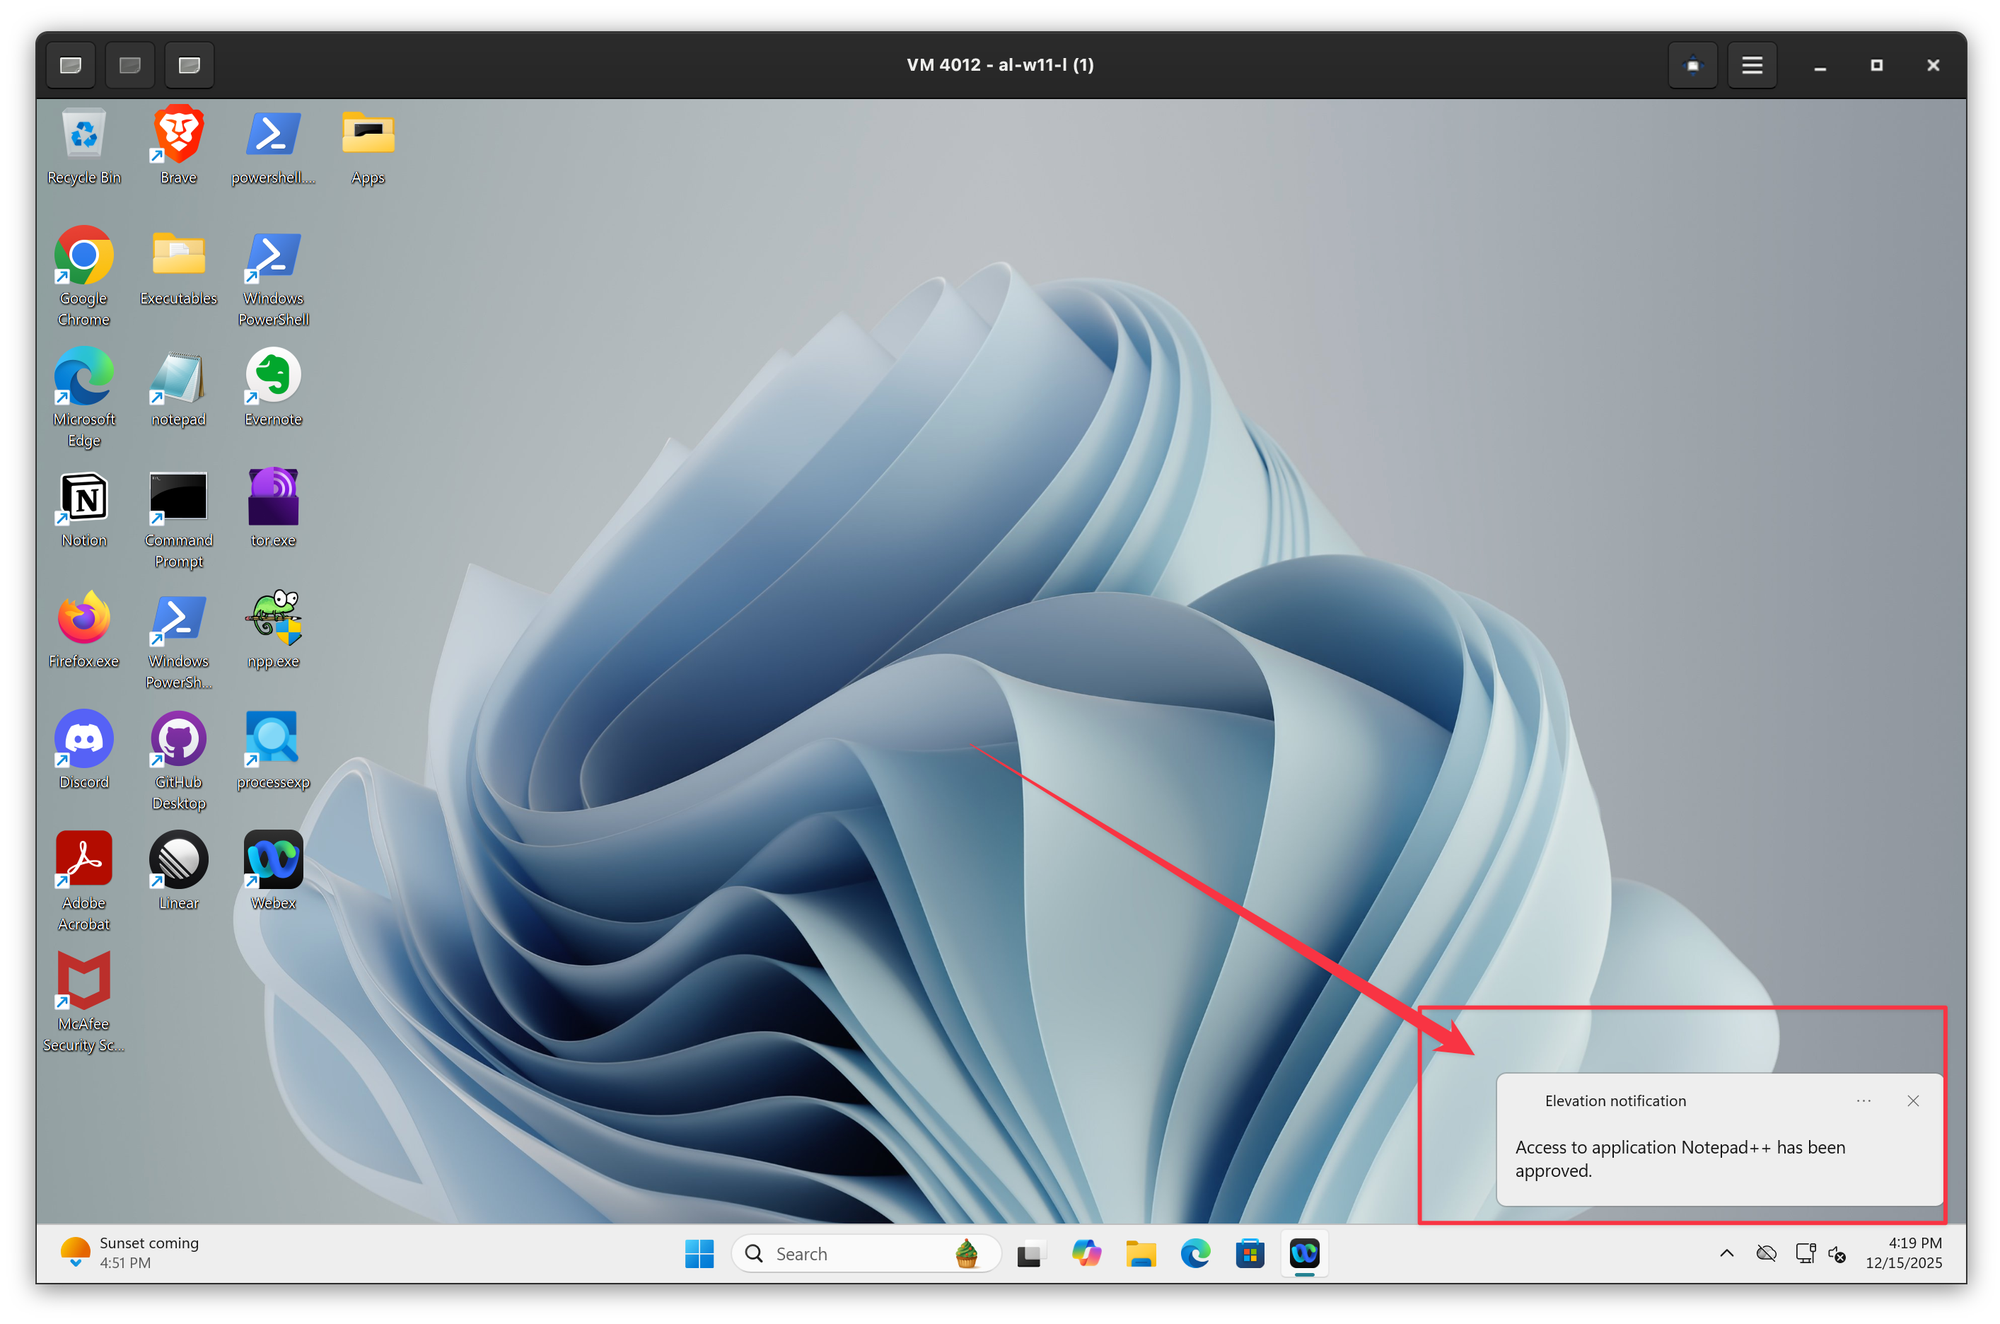Select the Discord desktop shortcut
Viewport: 2000px width, 1324px height.
click(84, 740)
